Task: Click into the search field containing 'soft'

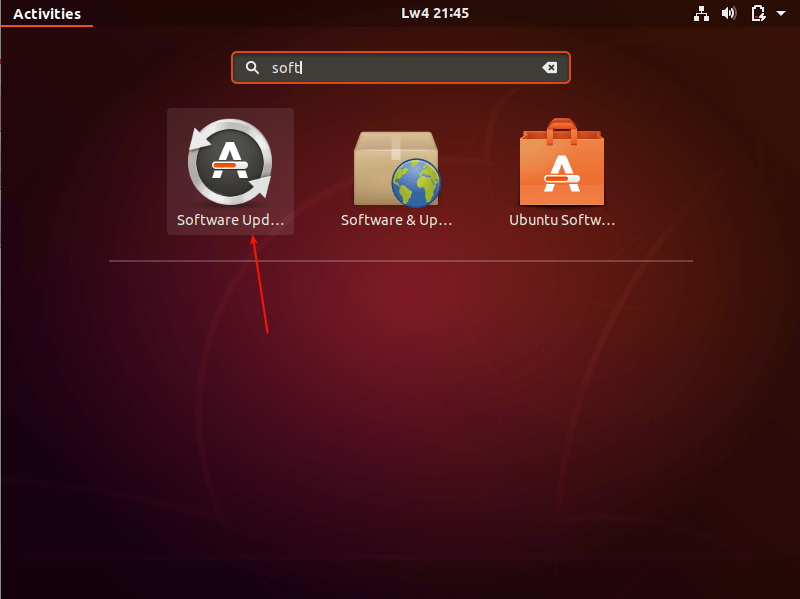Action: tap(401, 67)
